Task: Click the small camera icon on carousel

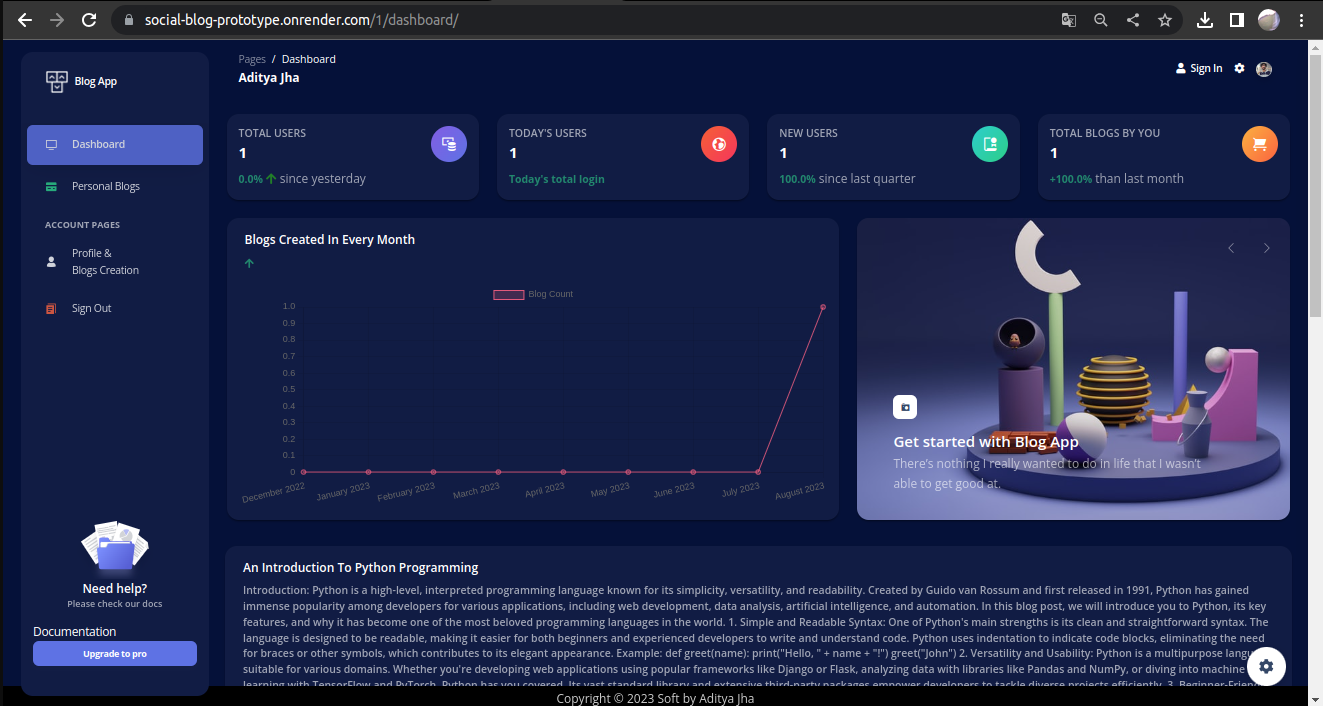Action: point(905,407)
